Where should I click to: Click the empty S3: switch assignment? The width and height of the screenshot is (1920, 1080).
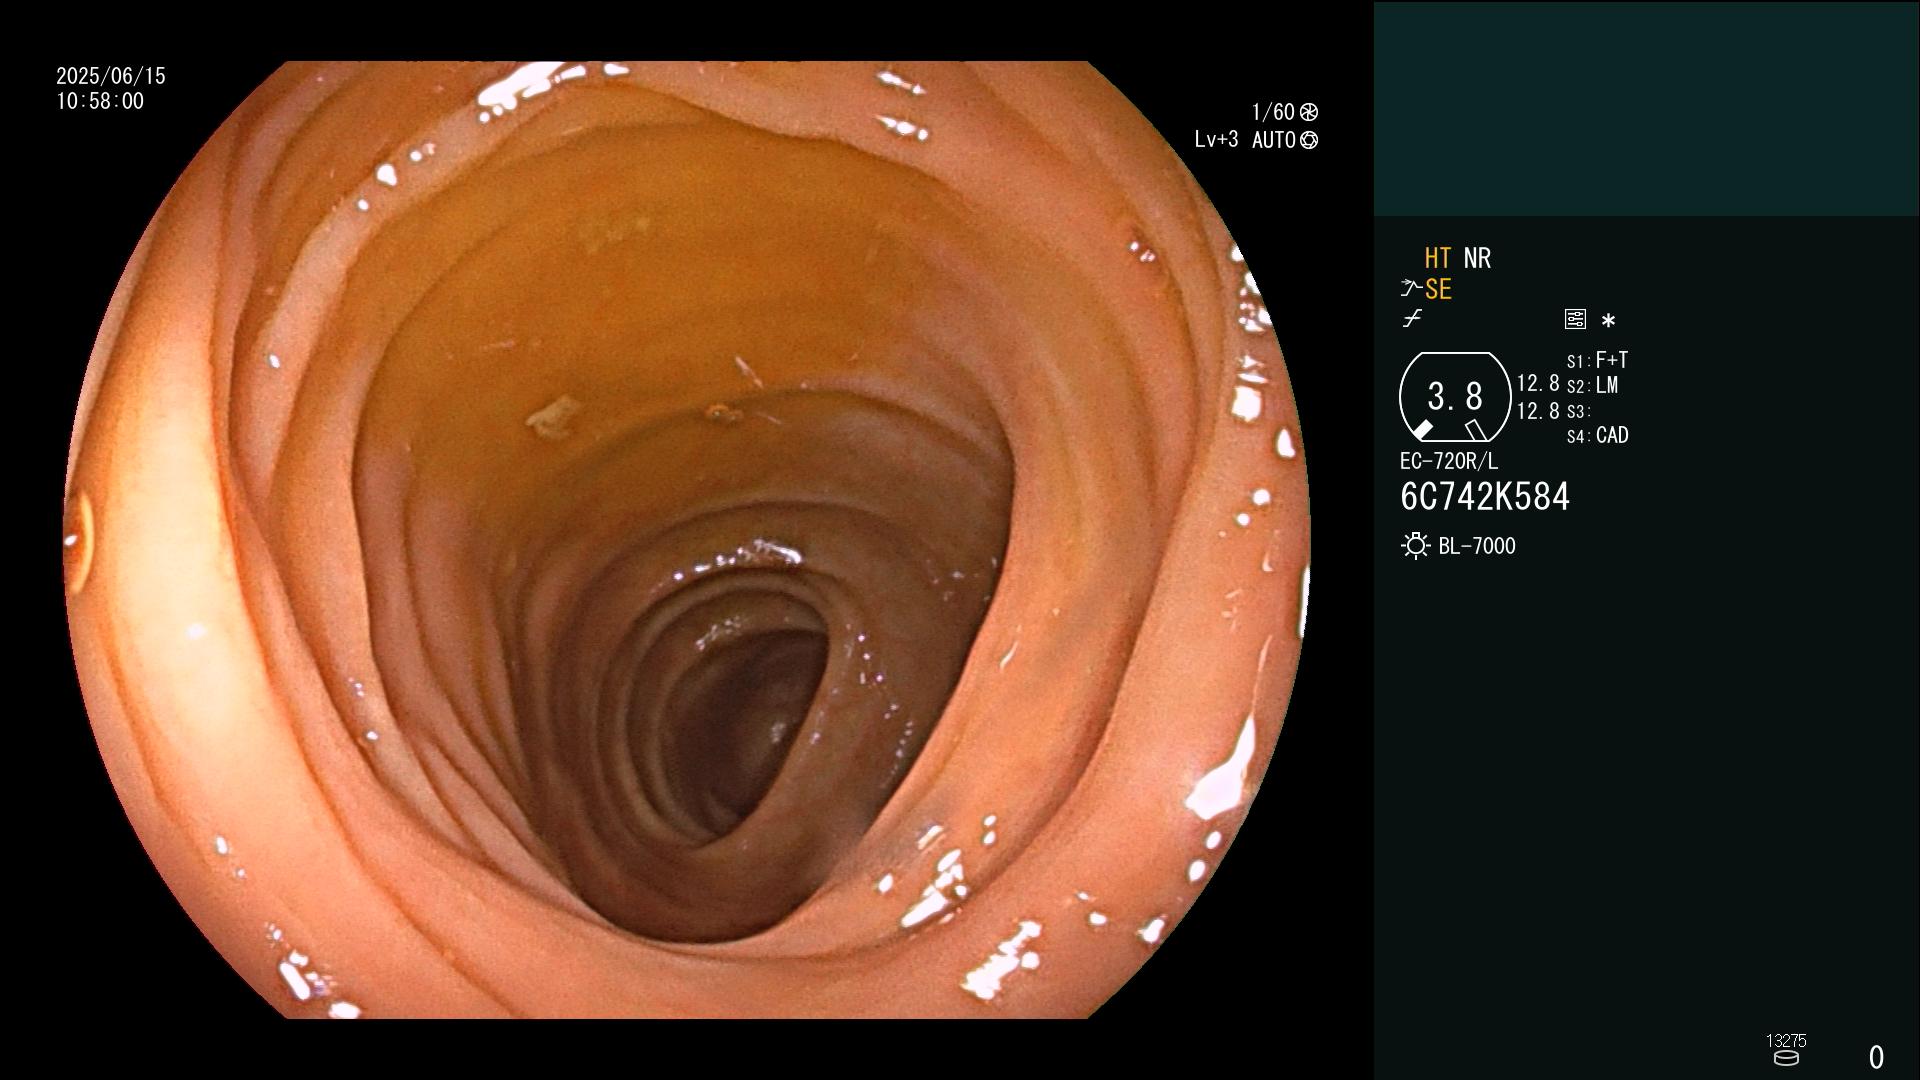point(1578,411)
